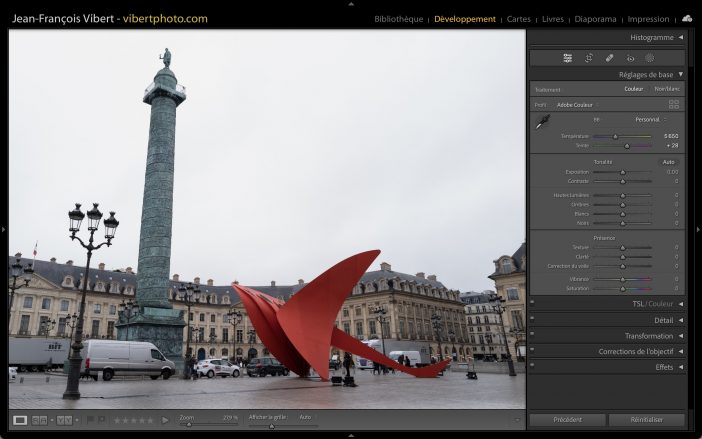Open the Red Eye correction tool
The height and width of the screenshot is (439, 702).
coord(630,58)
